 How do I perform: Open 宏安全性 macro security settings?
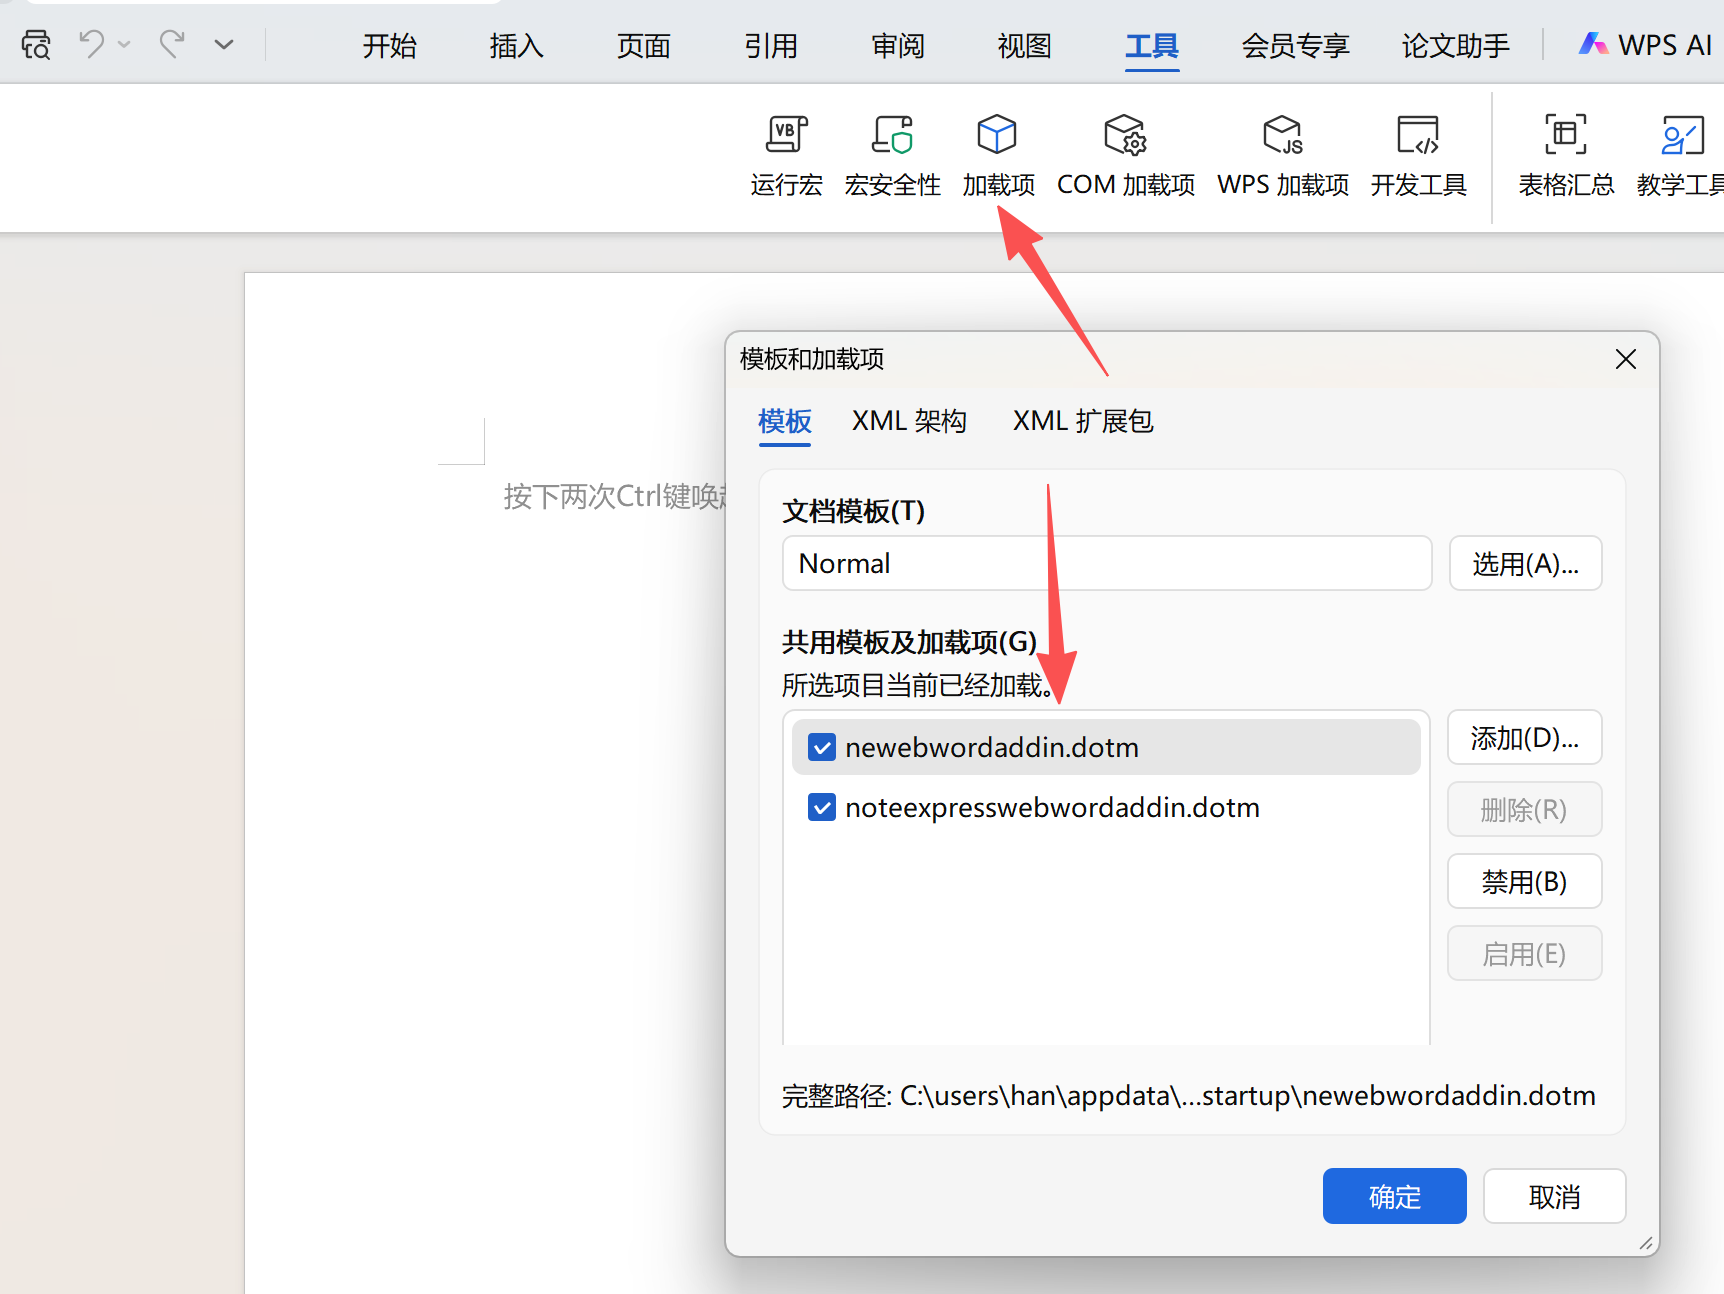892,157
